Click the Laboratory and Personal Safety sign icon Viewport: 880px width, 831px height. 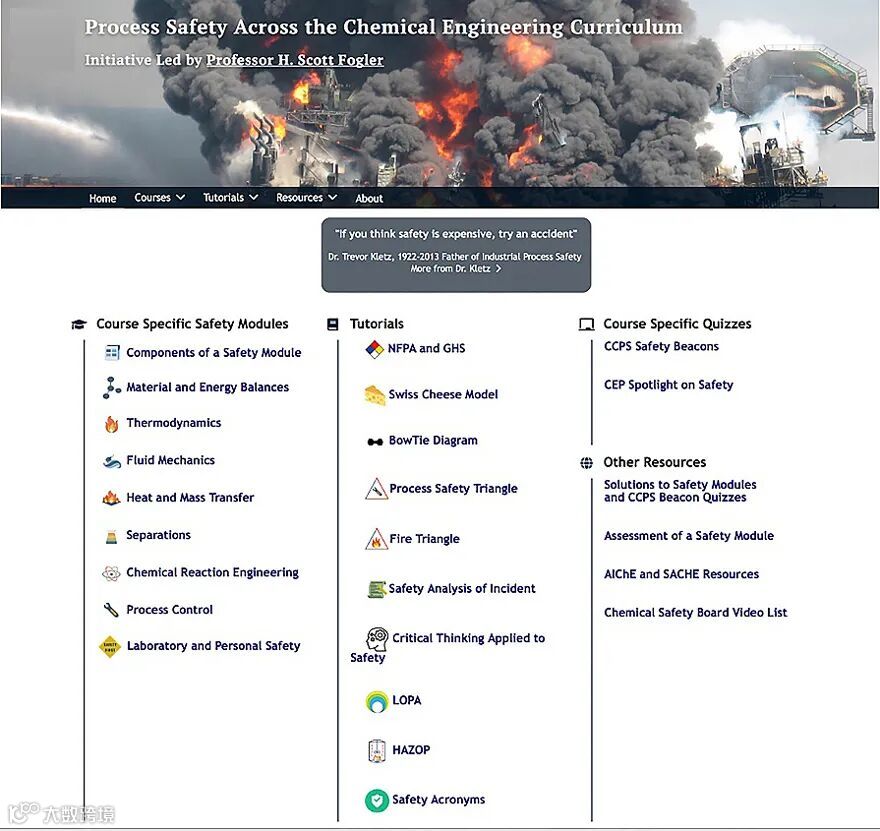(x=110, y=646)
